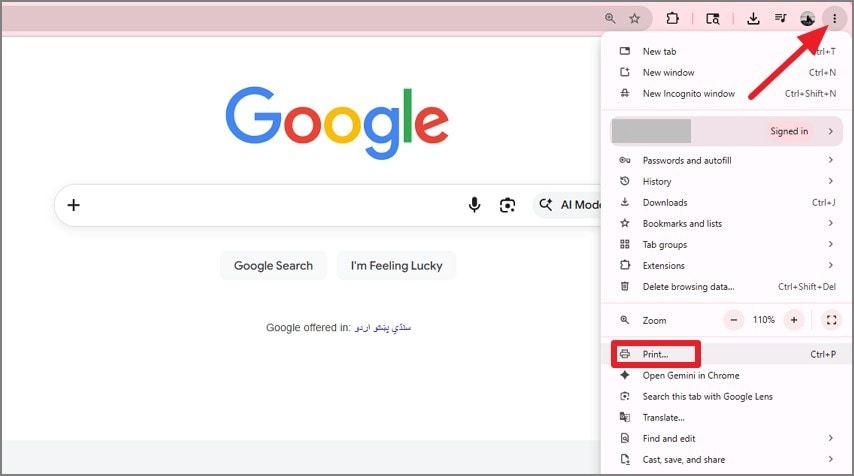
Task: Click the I'm Feeling Lucky button
Action: coord(396,266)
